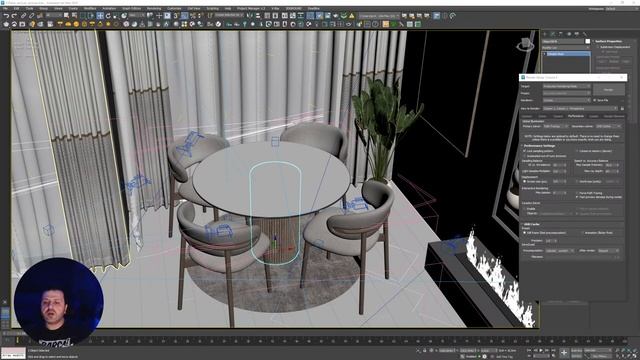Toggle the Conserve memory checkbox

coord(577,151)
